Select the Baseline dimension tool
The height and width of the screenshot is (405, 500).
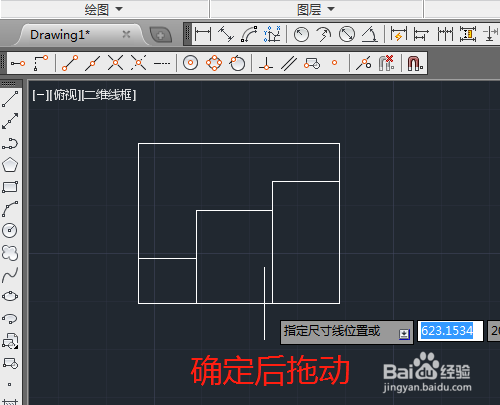[421, 34]
